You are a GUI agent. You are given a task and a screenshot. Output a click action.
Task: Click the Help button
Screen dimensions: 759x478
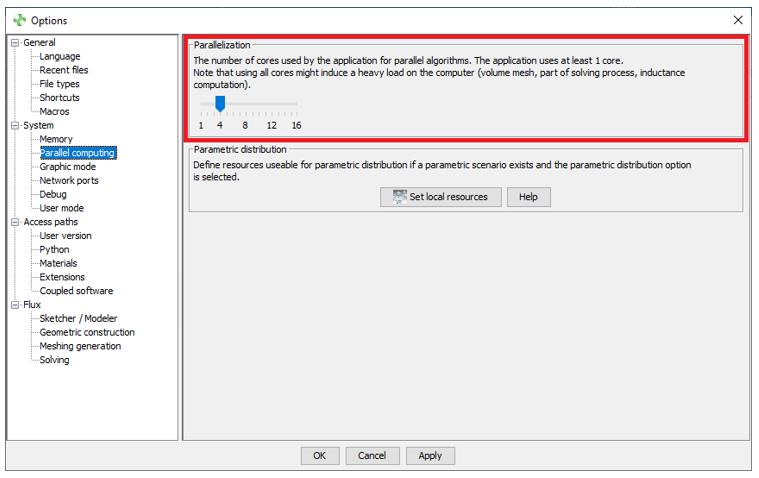(528, 197)
